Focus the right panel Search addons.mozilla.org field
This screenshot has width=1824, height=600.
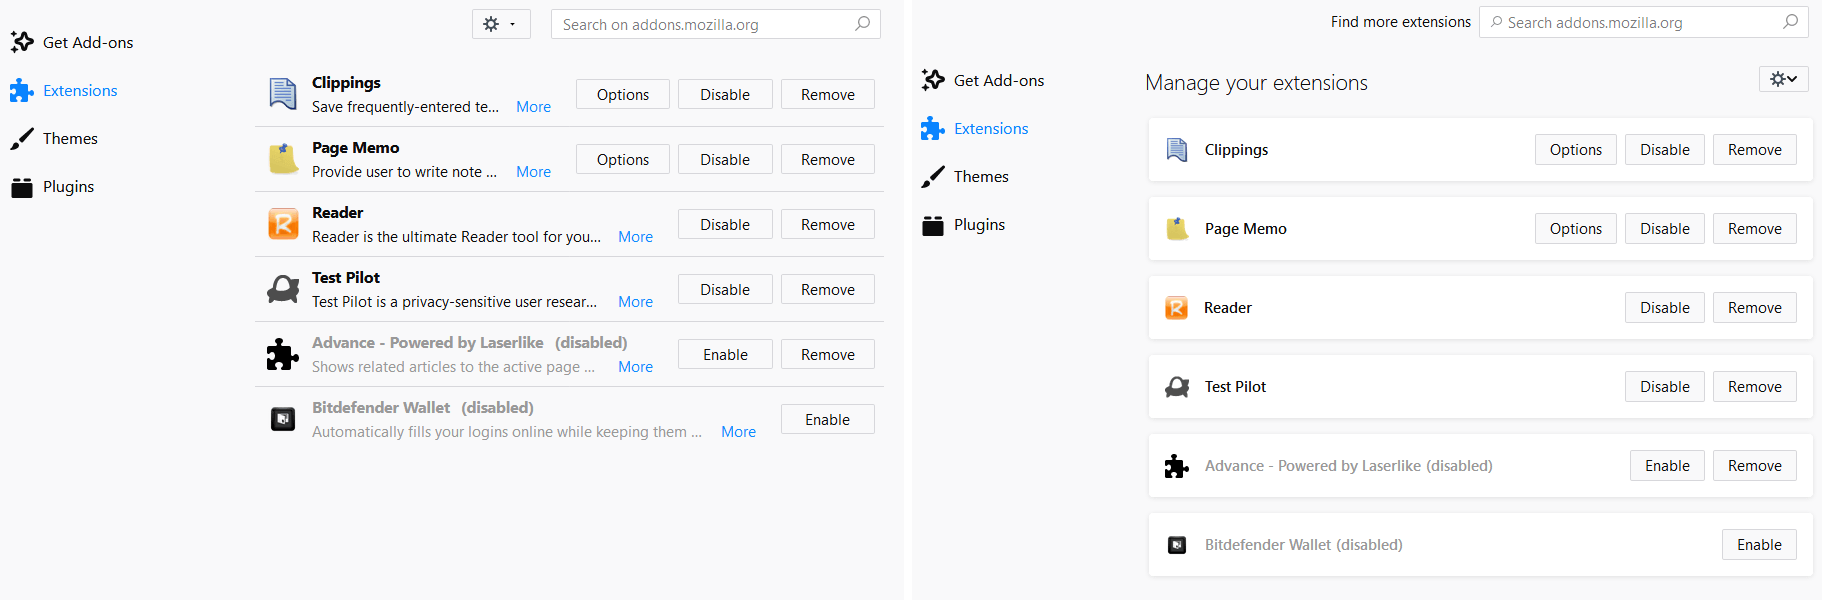(x=1644, y=22)
